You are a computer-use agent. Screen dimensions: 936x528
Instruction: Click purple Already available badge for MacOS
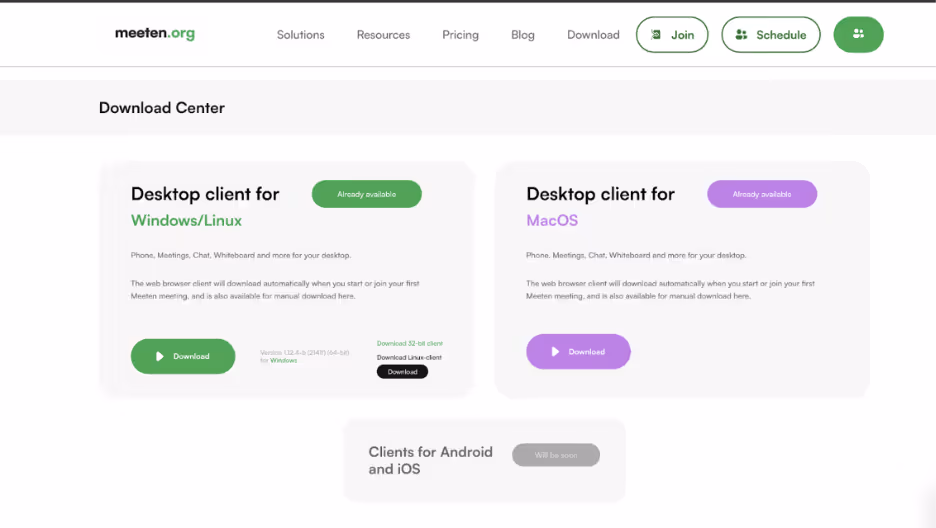click(762, 194)
